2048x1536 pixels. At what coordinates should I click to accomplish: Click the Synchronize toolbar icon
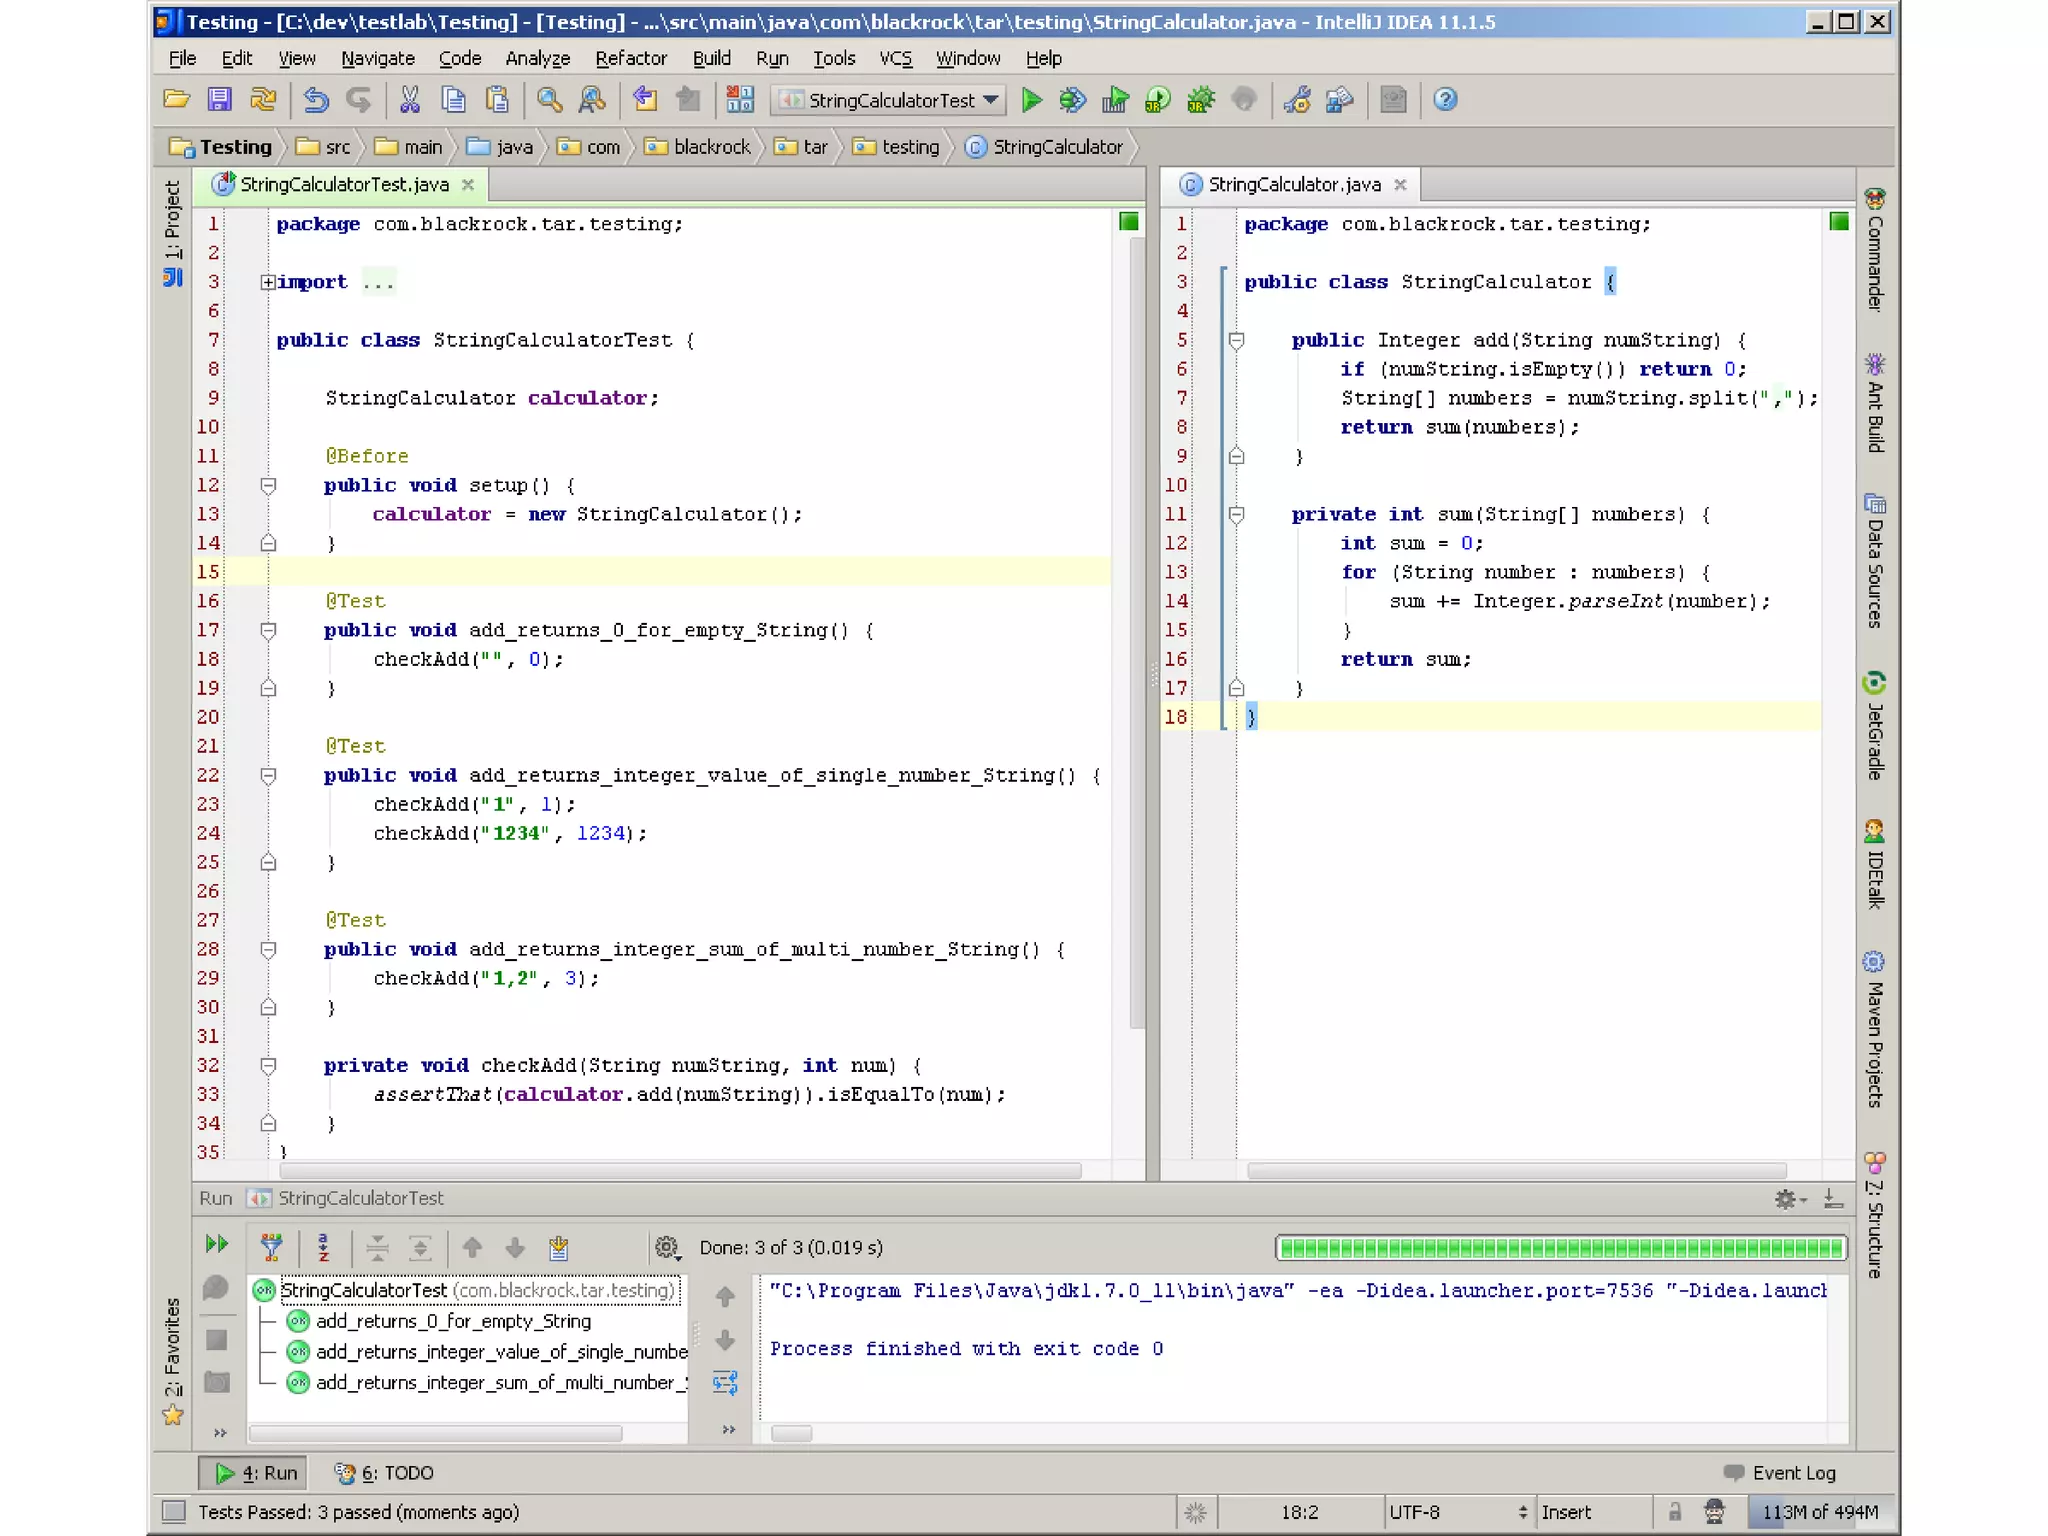click(x=263, y=100)
